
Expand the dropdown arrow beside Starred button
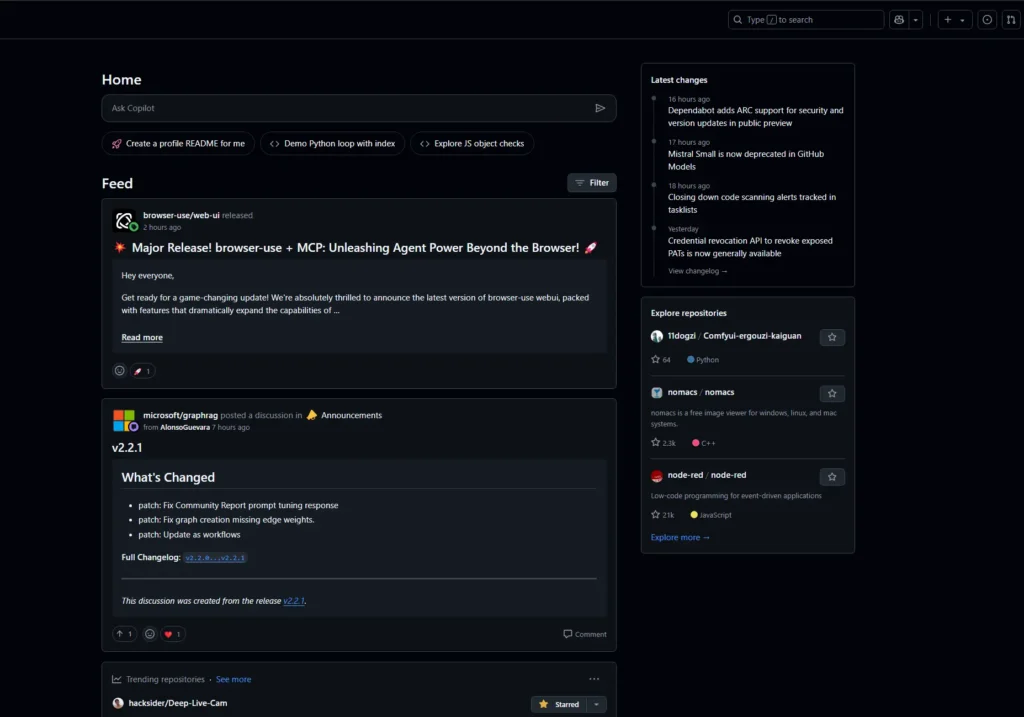pyautogui.click(x=597, y=705)
